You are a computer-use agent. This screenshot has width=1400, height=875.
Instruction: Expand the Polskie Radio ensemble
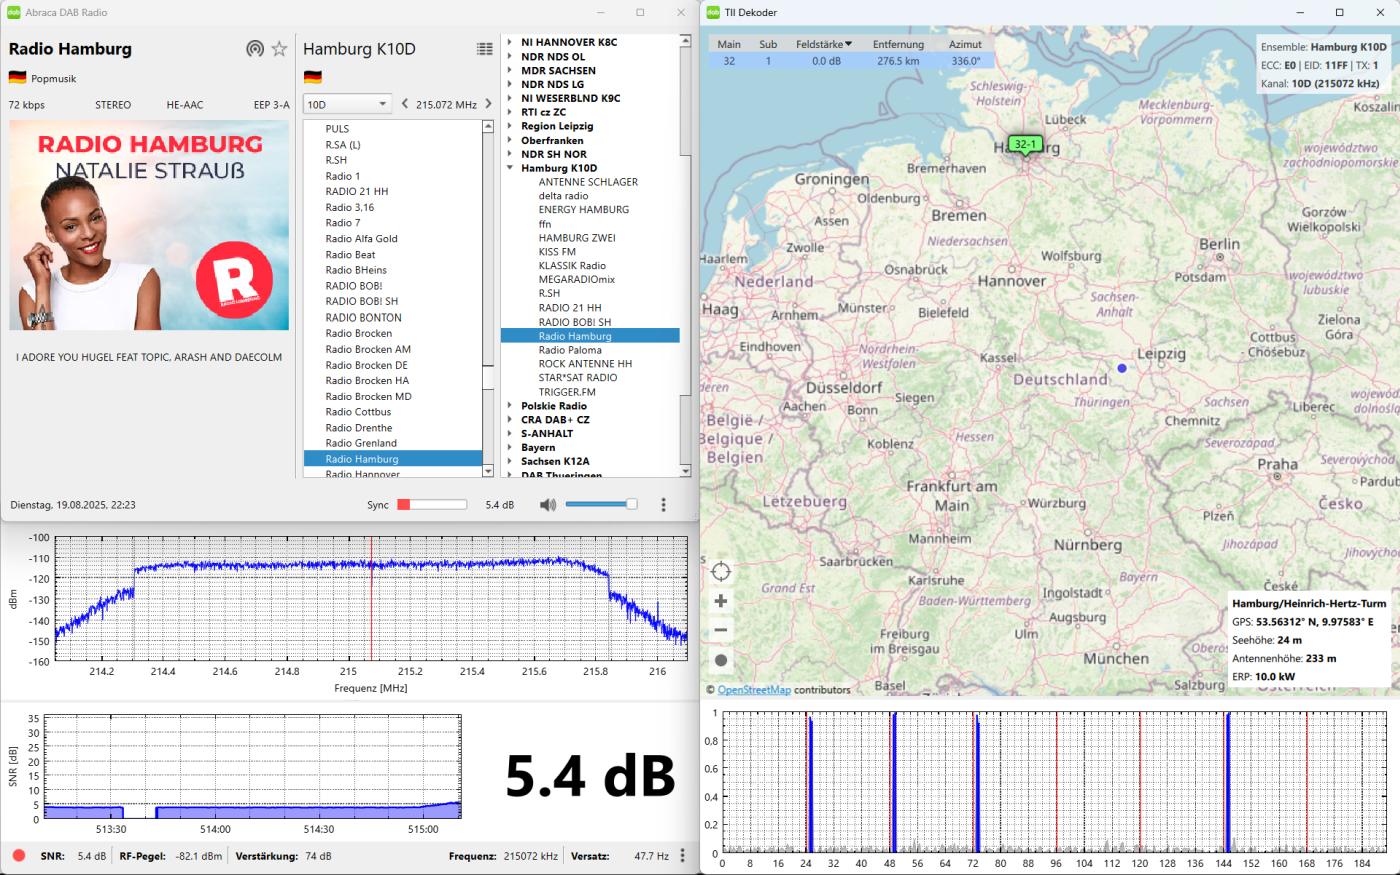pos(509,406)
